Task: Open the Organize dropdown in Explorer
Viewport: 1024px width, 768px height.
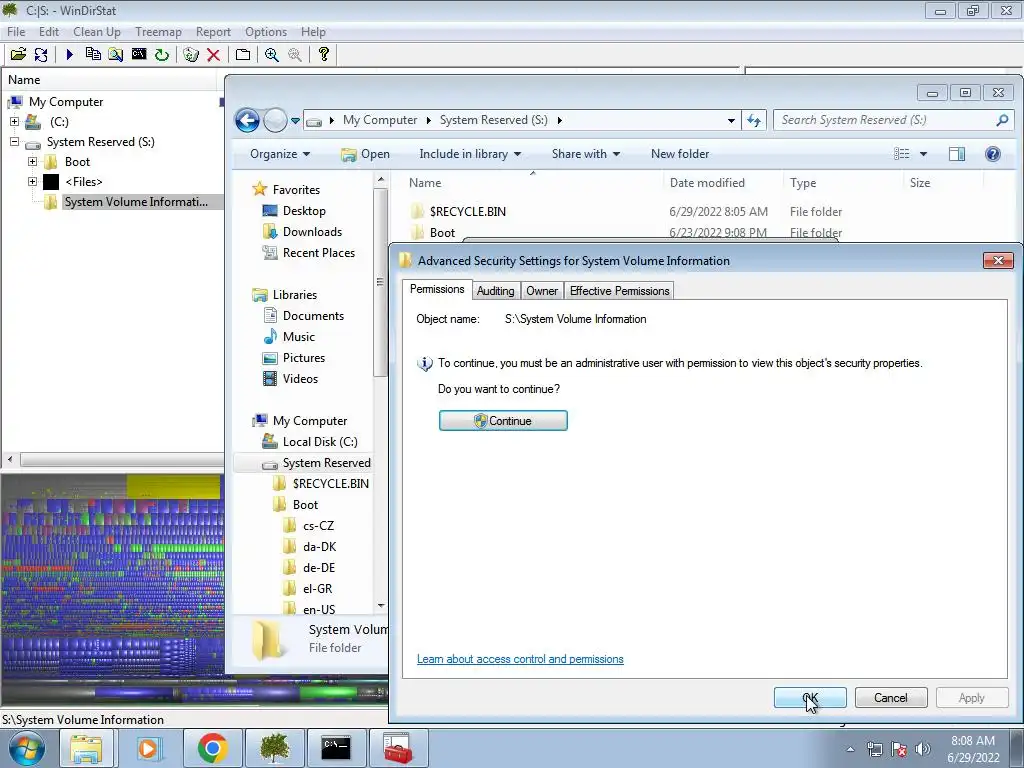Action: coord(280,154)
